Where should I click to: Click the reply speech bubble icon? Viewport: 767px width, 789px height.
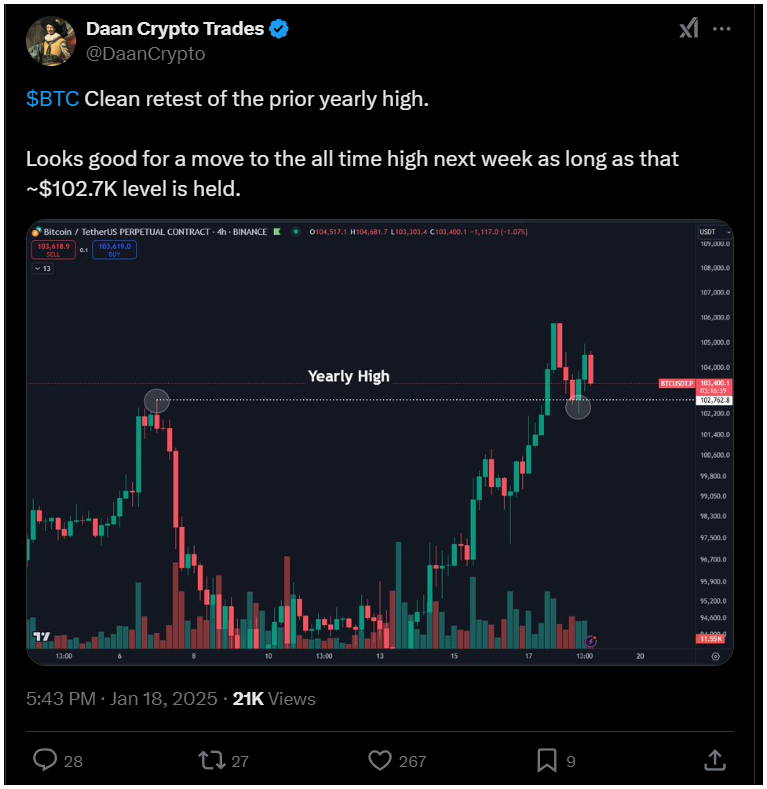45,760
